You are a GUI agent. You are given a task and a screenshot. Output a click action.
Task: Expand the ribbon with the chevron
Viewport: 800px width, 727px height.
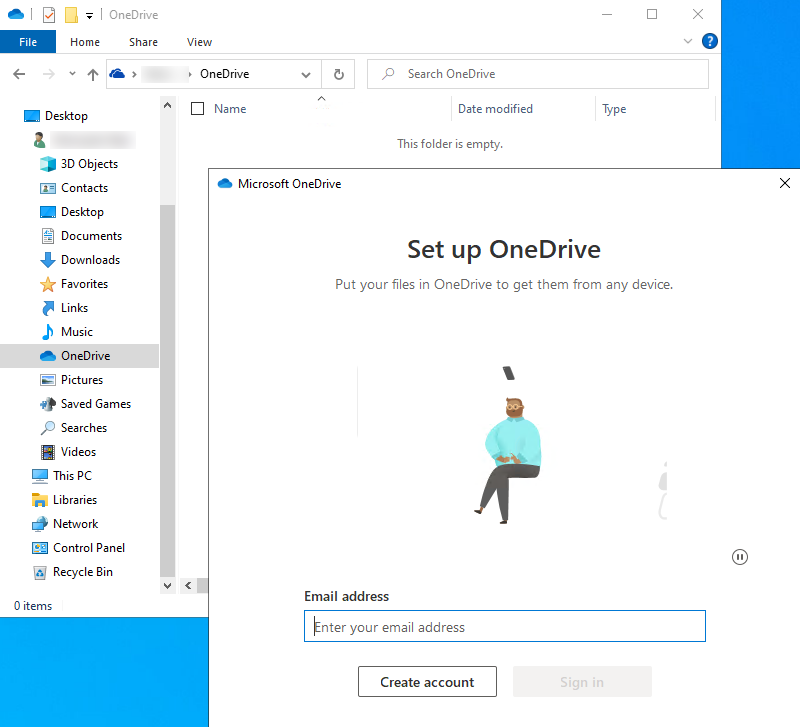pos(687,42)
